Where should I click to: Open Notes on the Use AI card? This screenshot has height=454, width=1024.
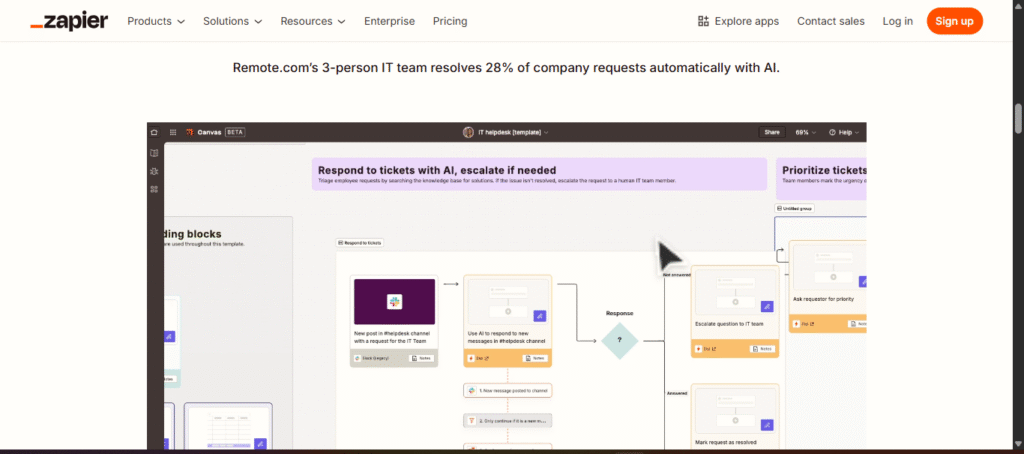coord(534,358)
